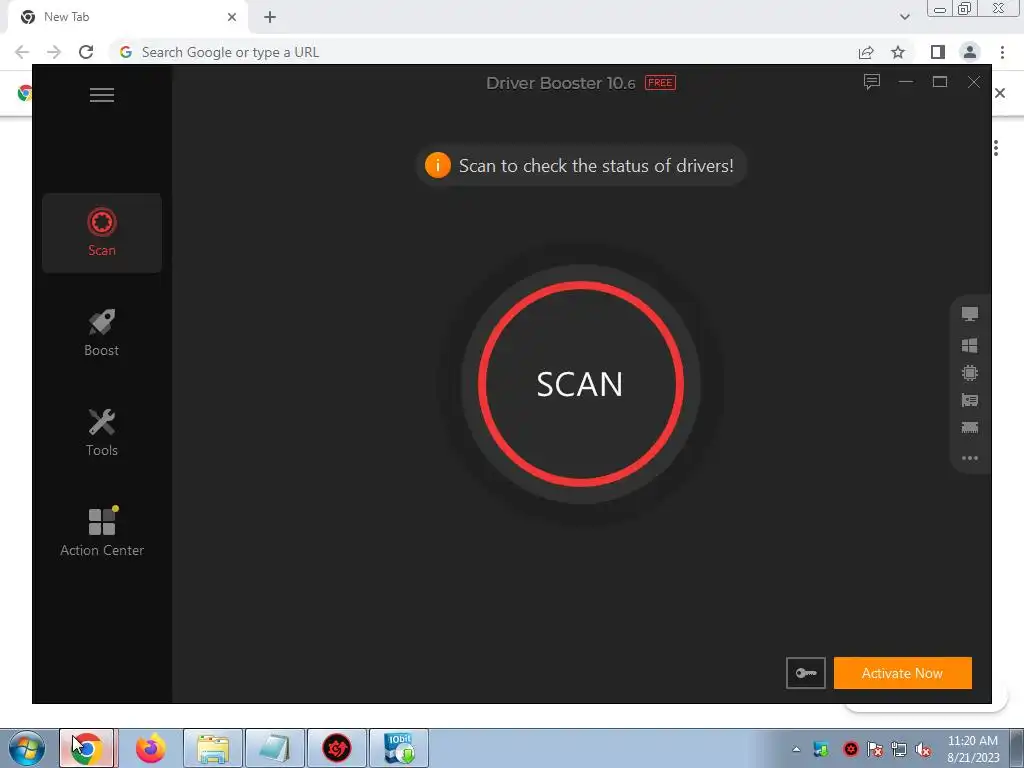Screen dimensions: 1024x768
Task: Open a new Chrome tab with plus
Action: [270, 17]
